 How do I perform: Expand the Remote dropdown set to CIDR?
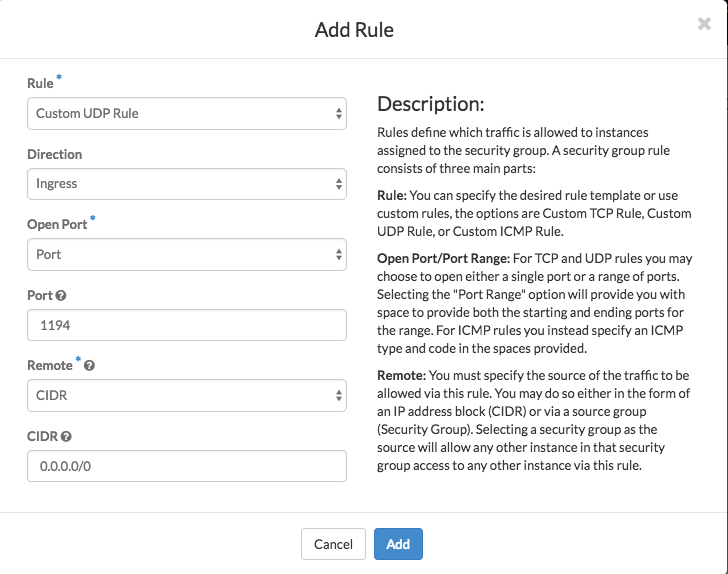pos(187,395)
